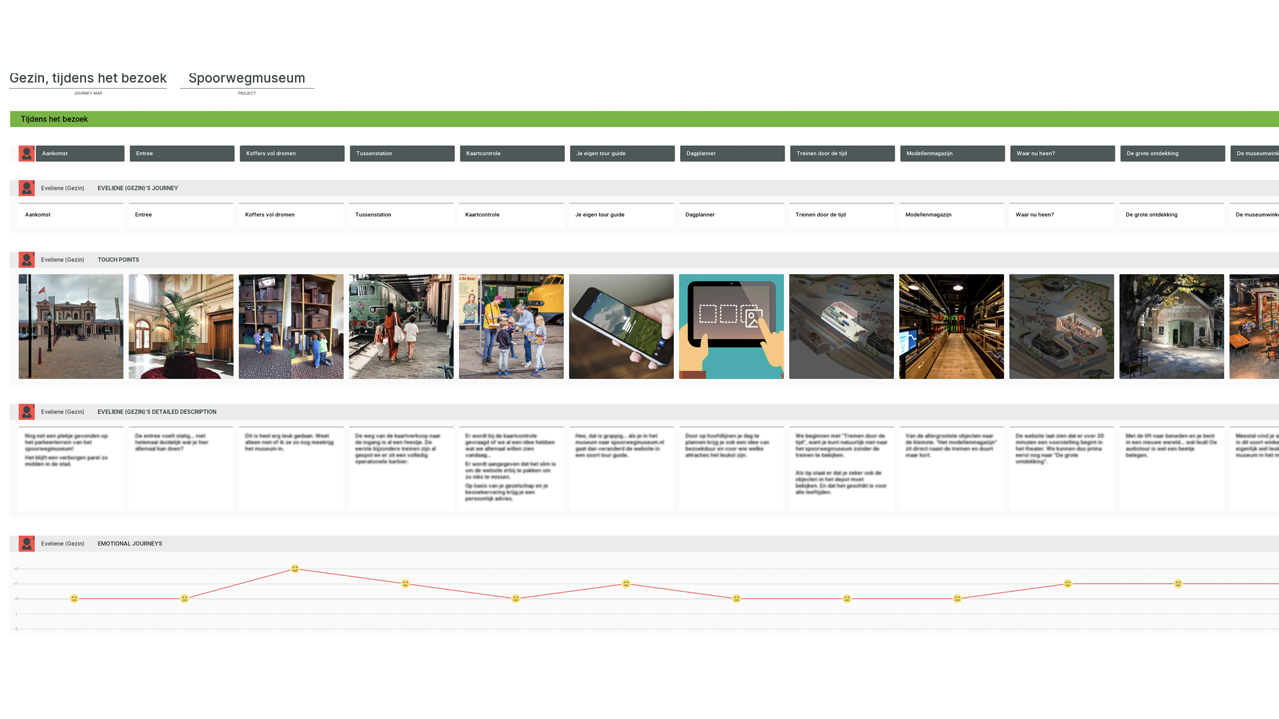This screenshot has height=719, width=1279.
Task: Select the tablet illustration touchpoint image
Action: click(731, 326)
